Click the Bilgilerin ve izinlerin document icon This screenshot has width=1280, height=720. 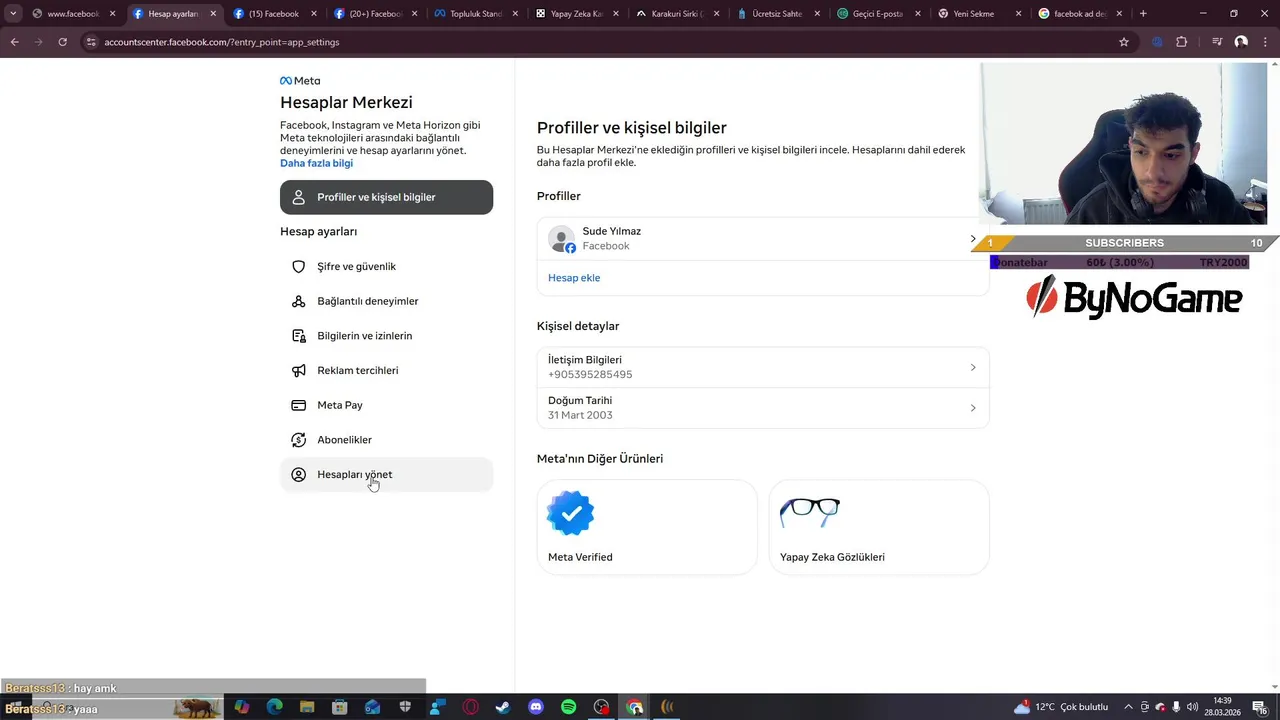tap(298, 336)
